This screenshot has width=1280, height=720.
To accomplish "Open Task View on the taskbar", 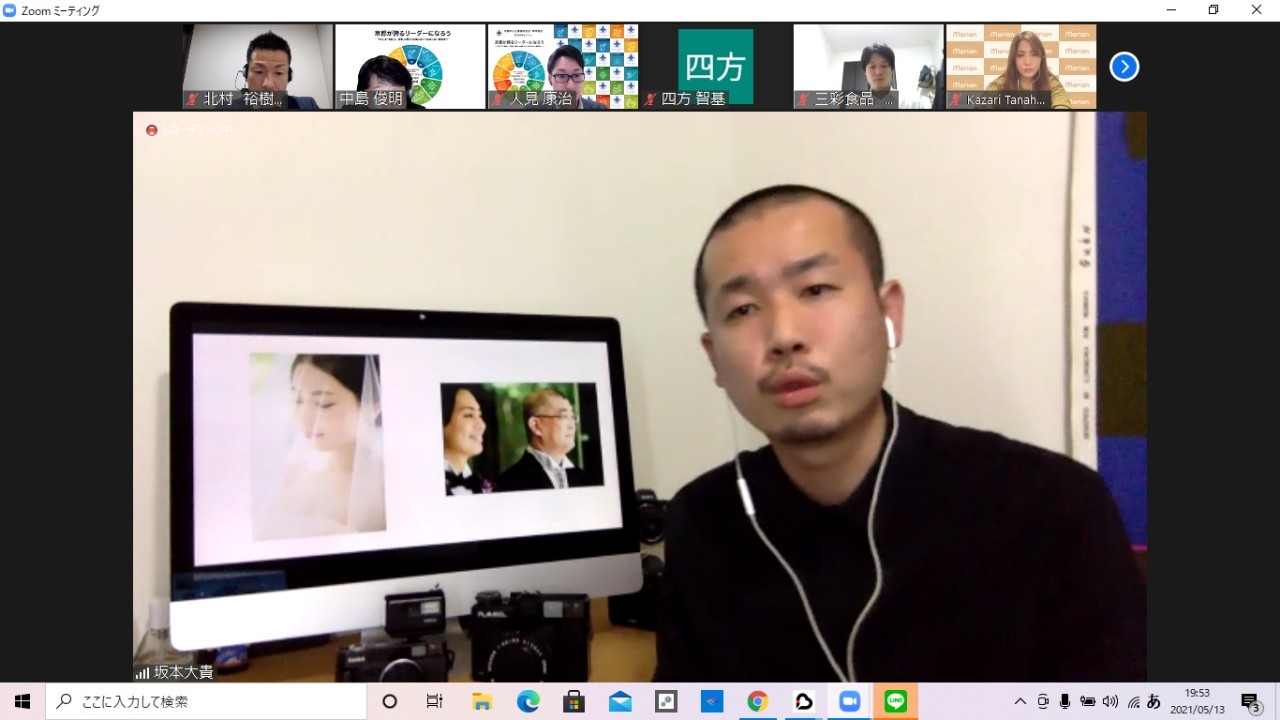I will [435, 701].
